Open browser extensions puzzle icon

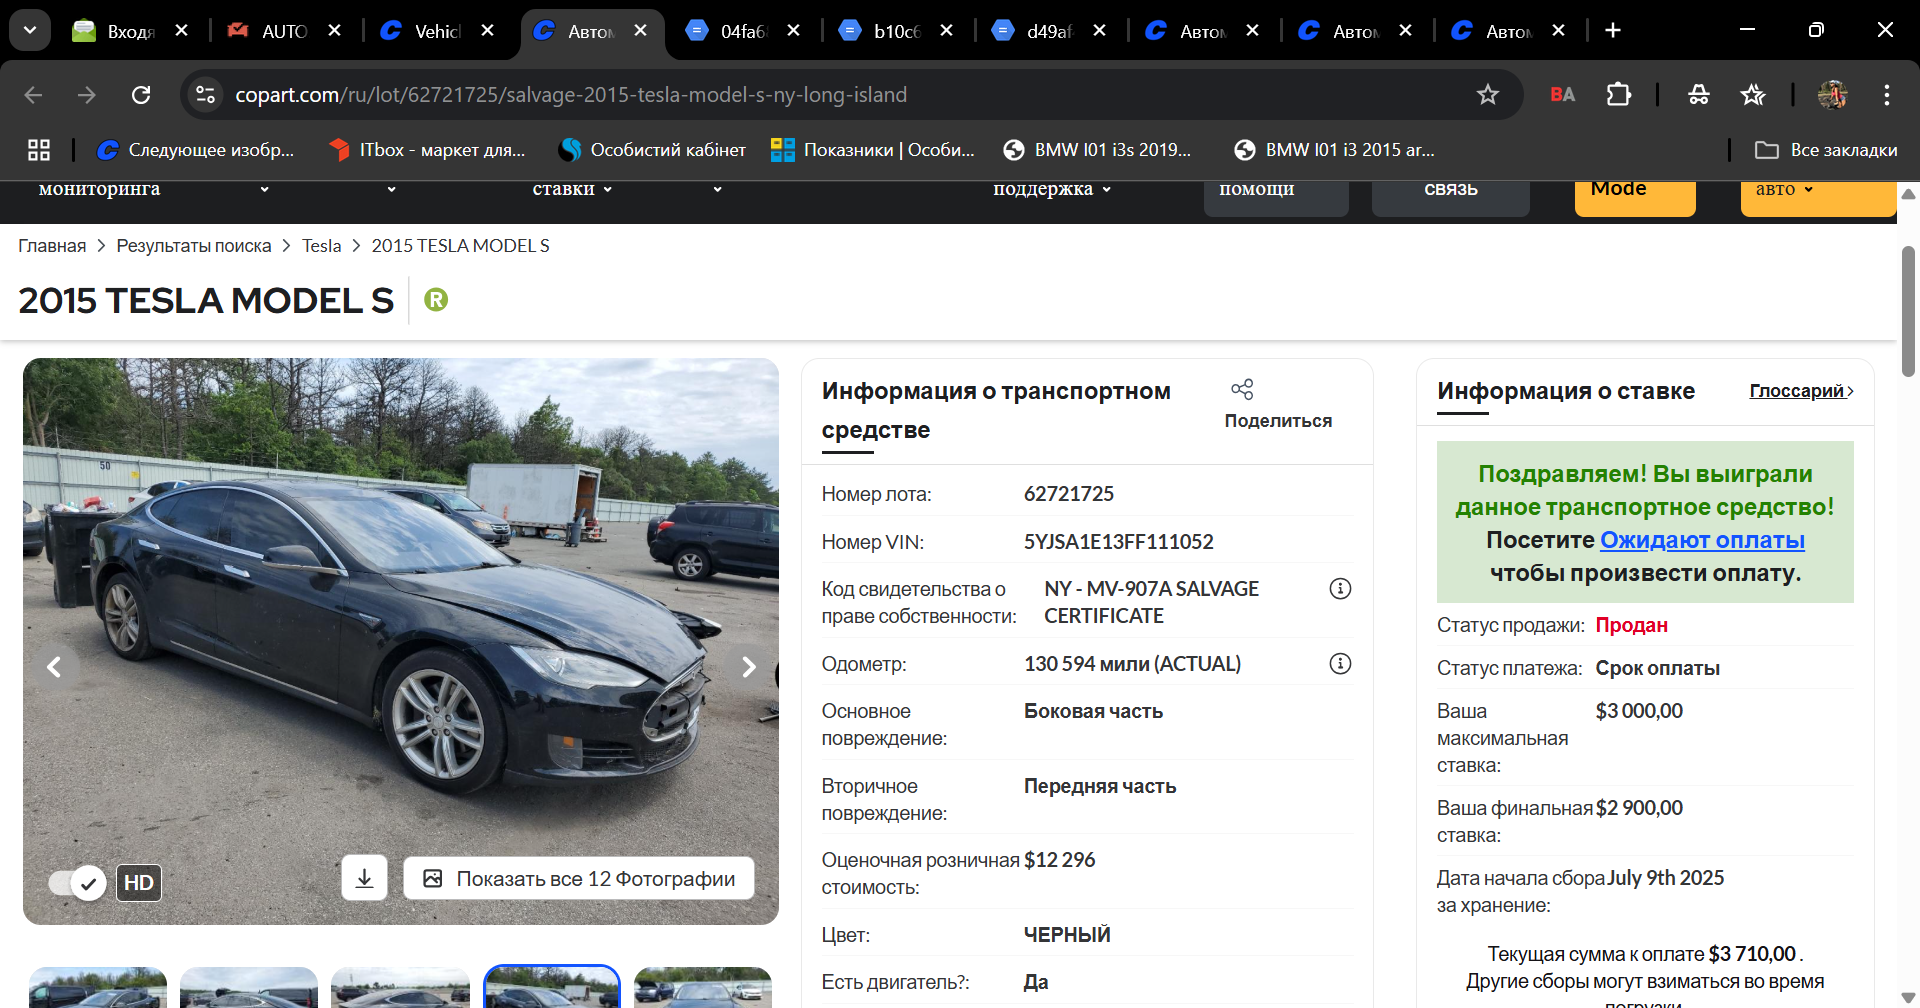(1618, 95)
